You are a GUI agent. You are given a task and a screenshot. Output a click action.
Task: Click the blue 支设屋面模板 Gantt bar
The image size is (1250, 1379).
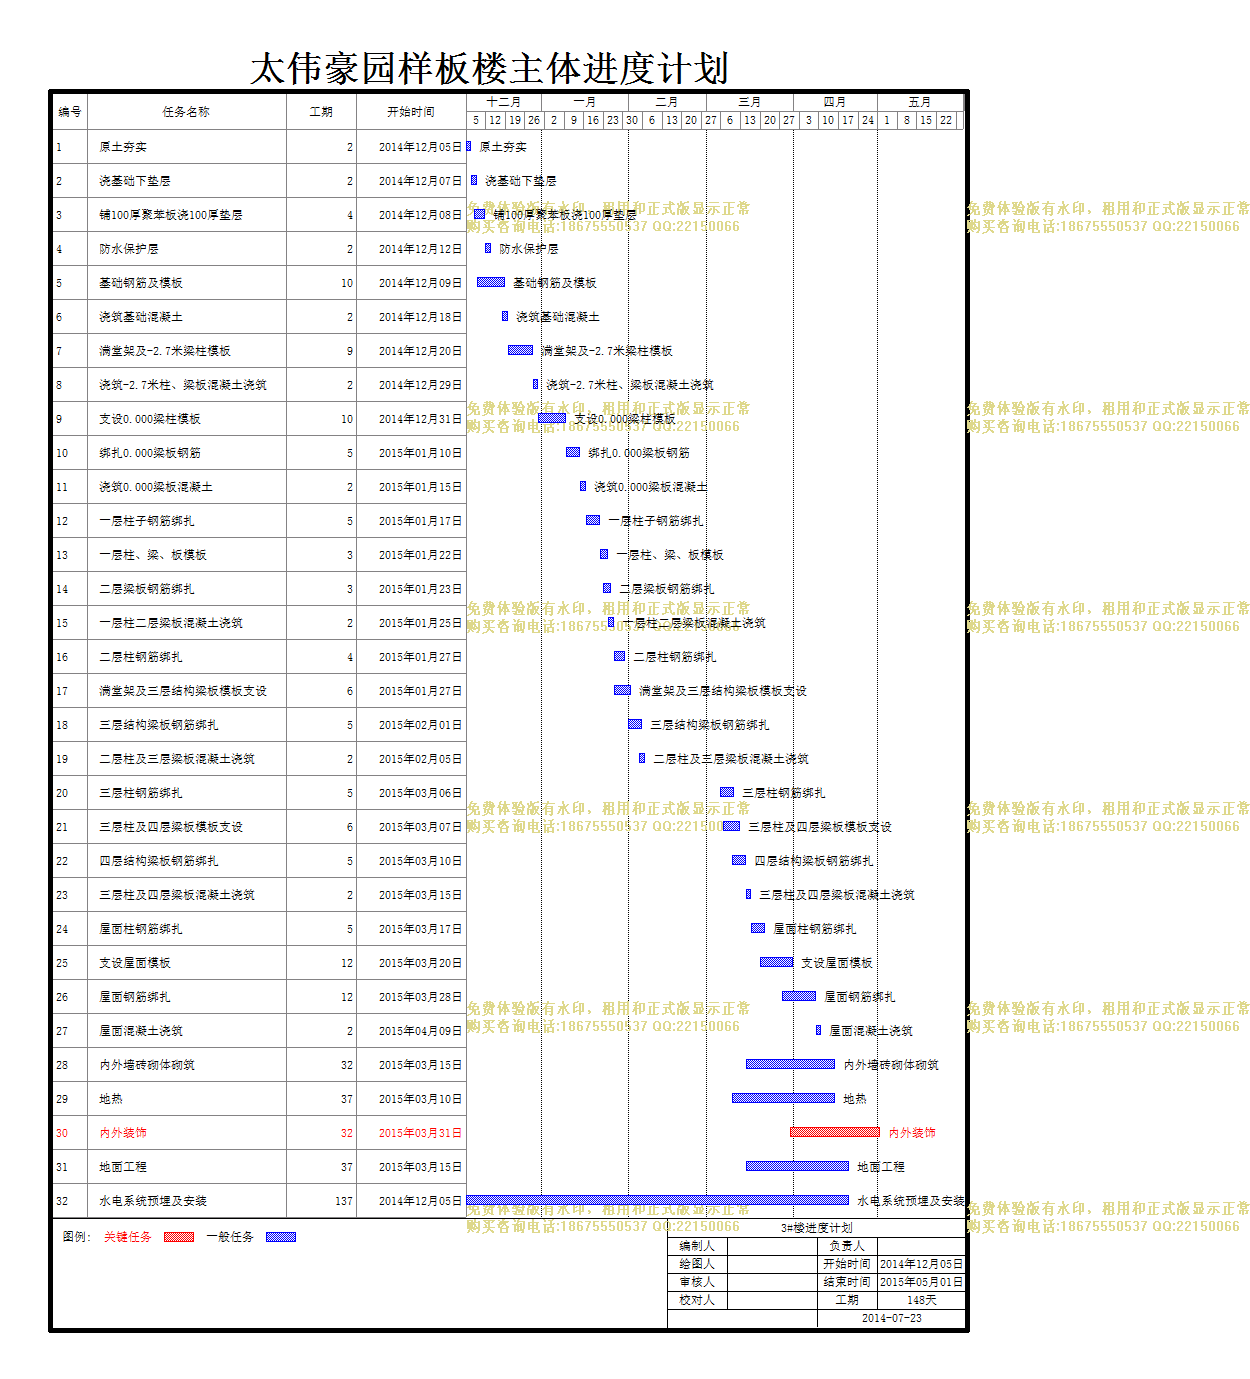point(776,962)
